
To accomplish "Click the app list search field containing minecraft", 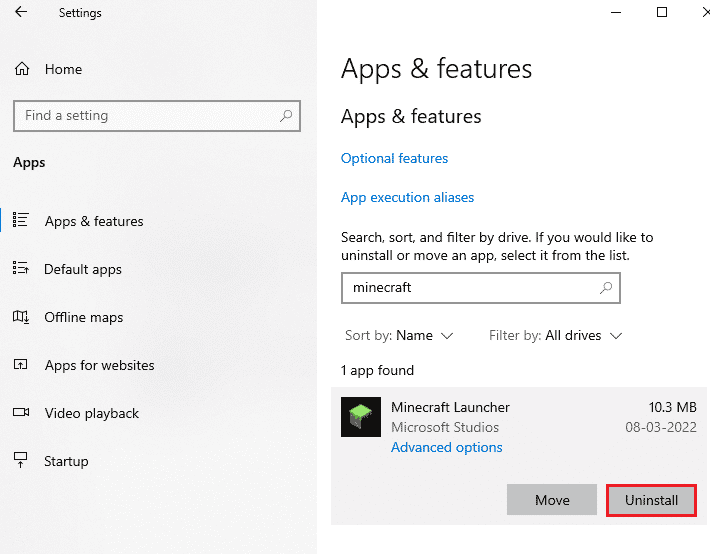I will [x=470, y=288].
